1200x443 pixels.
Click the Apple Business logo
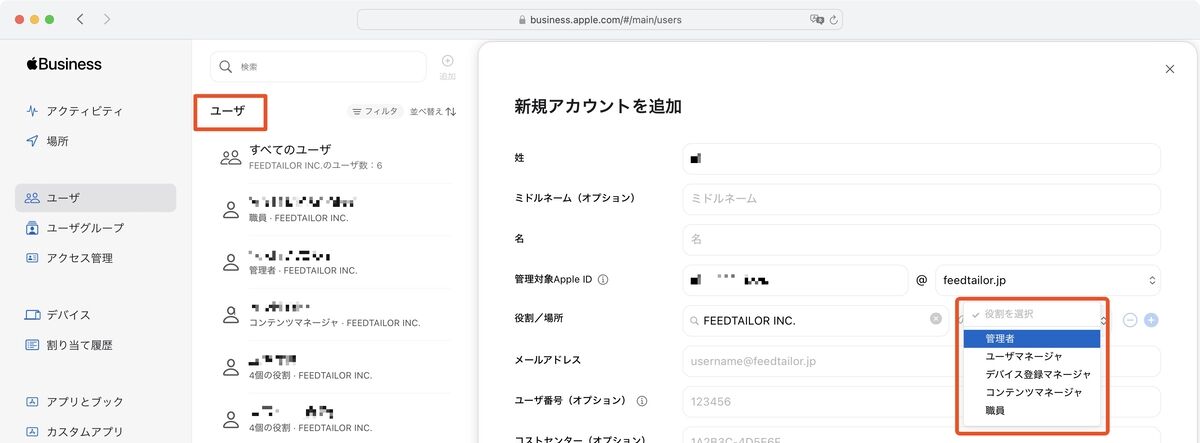coord(64,64)
